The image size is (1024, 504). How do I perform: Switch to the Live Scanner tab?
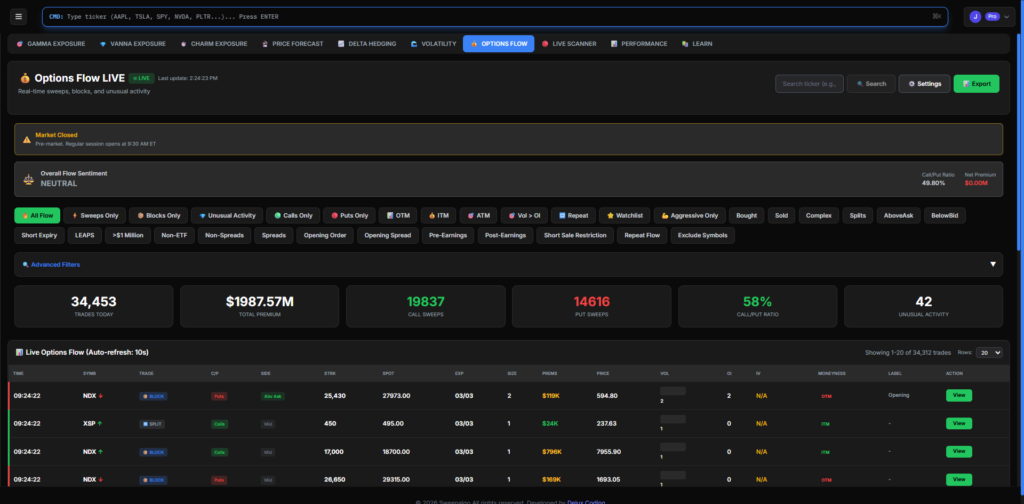[x=572, y=44]
